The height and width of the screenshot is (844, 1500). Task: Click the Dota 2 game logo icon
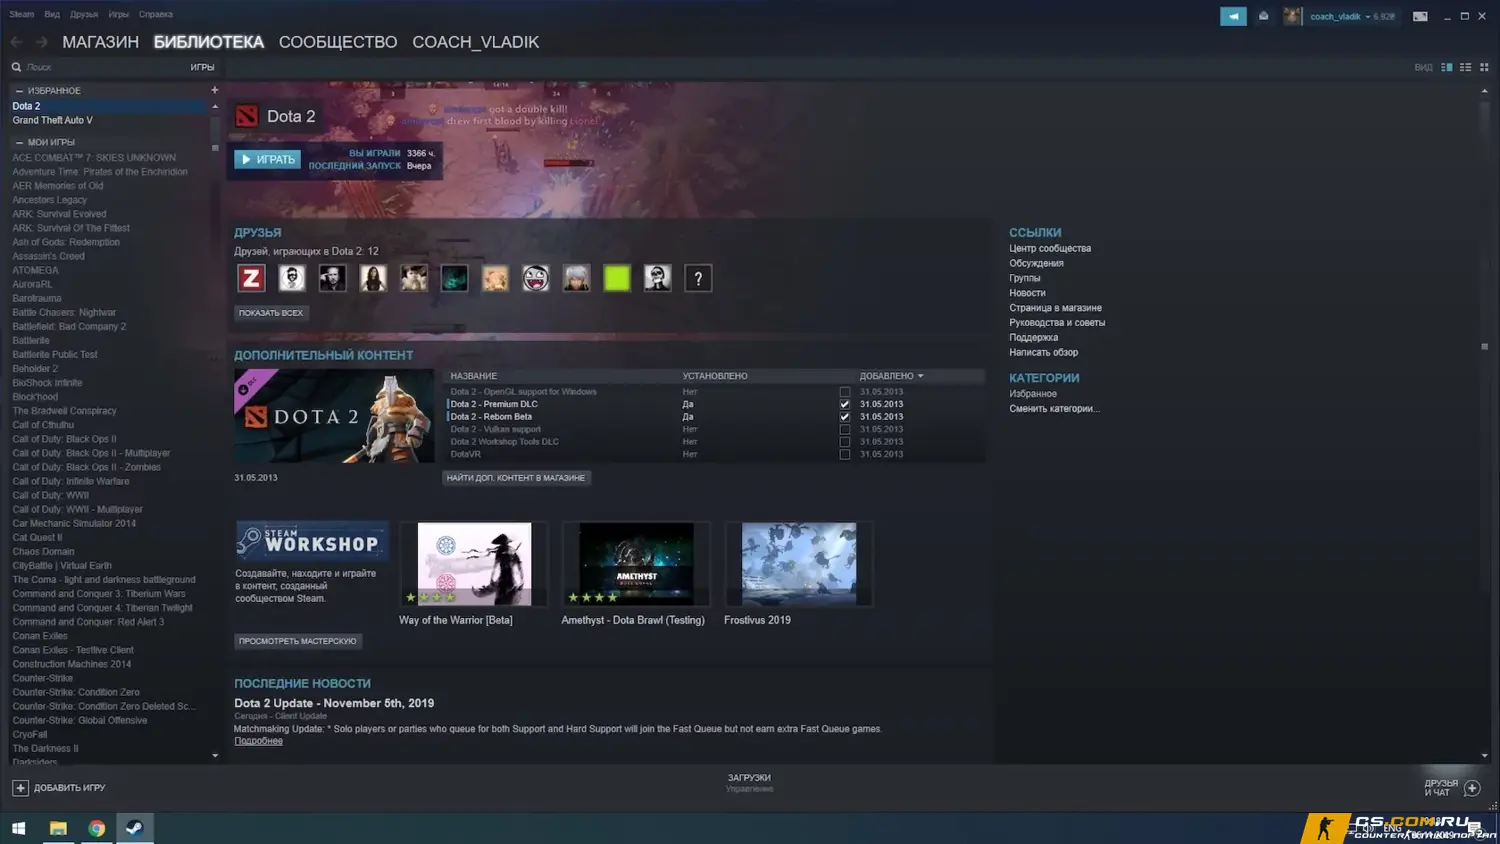(246, 117)
